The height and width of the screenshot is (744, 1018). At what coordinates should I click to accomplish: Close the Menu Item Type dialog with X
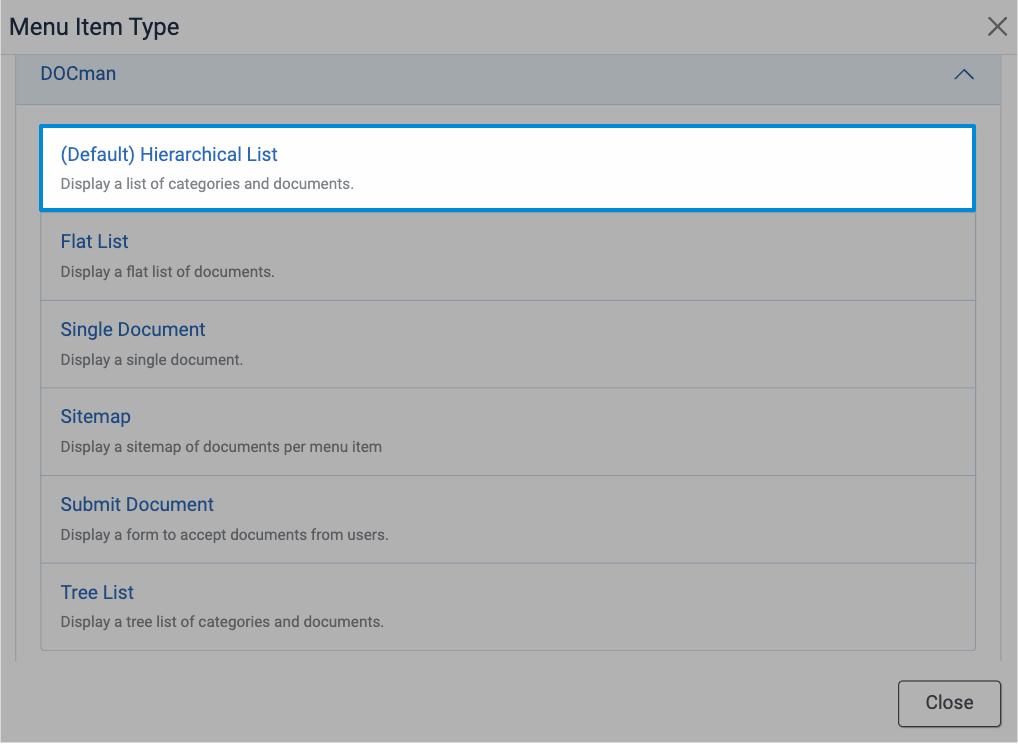(997, 27)
